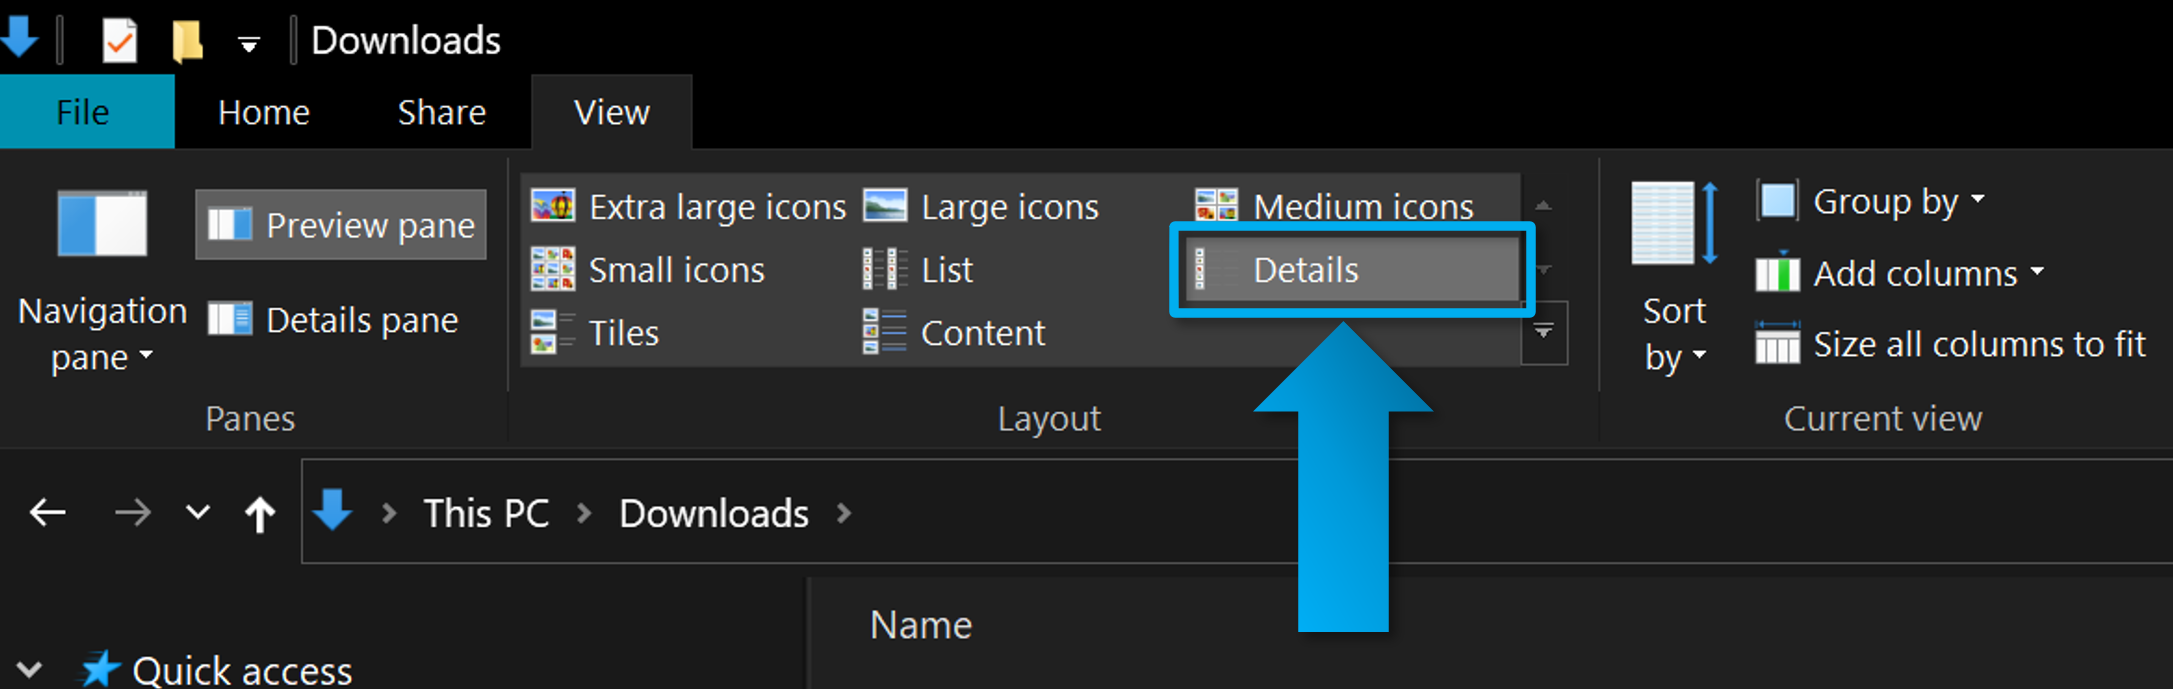Viewport: 2173px width, 689px height.
Task: Select Extra large icons layout
Action: coord(689,207)
